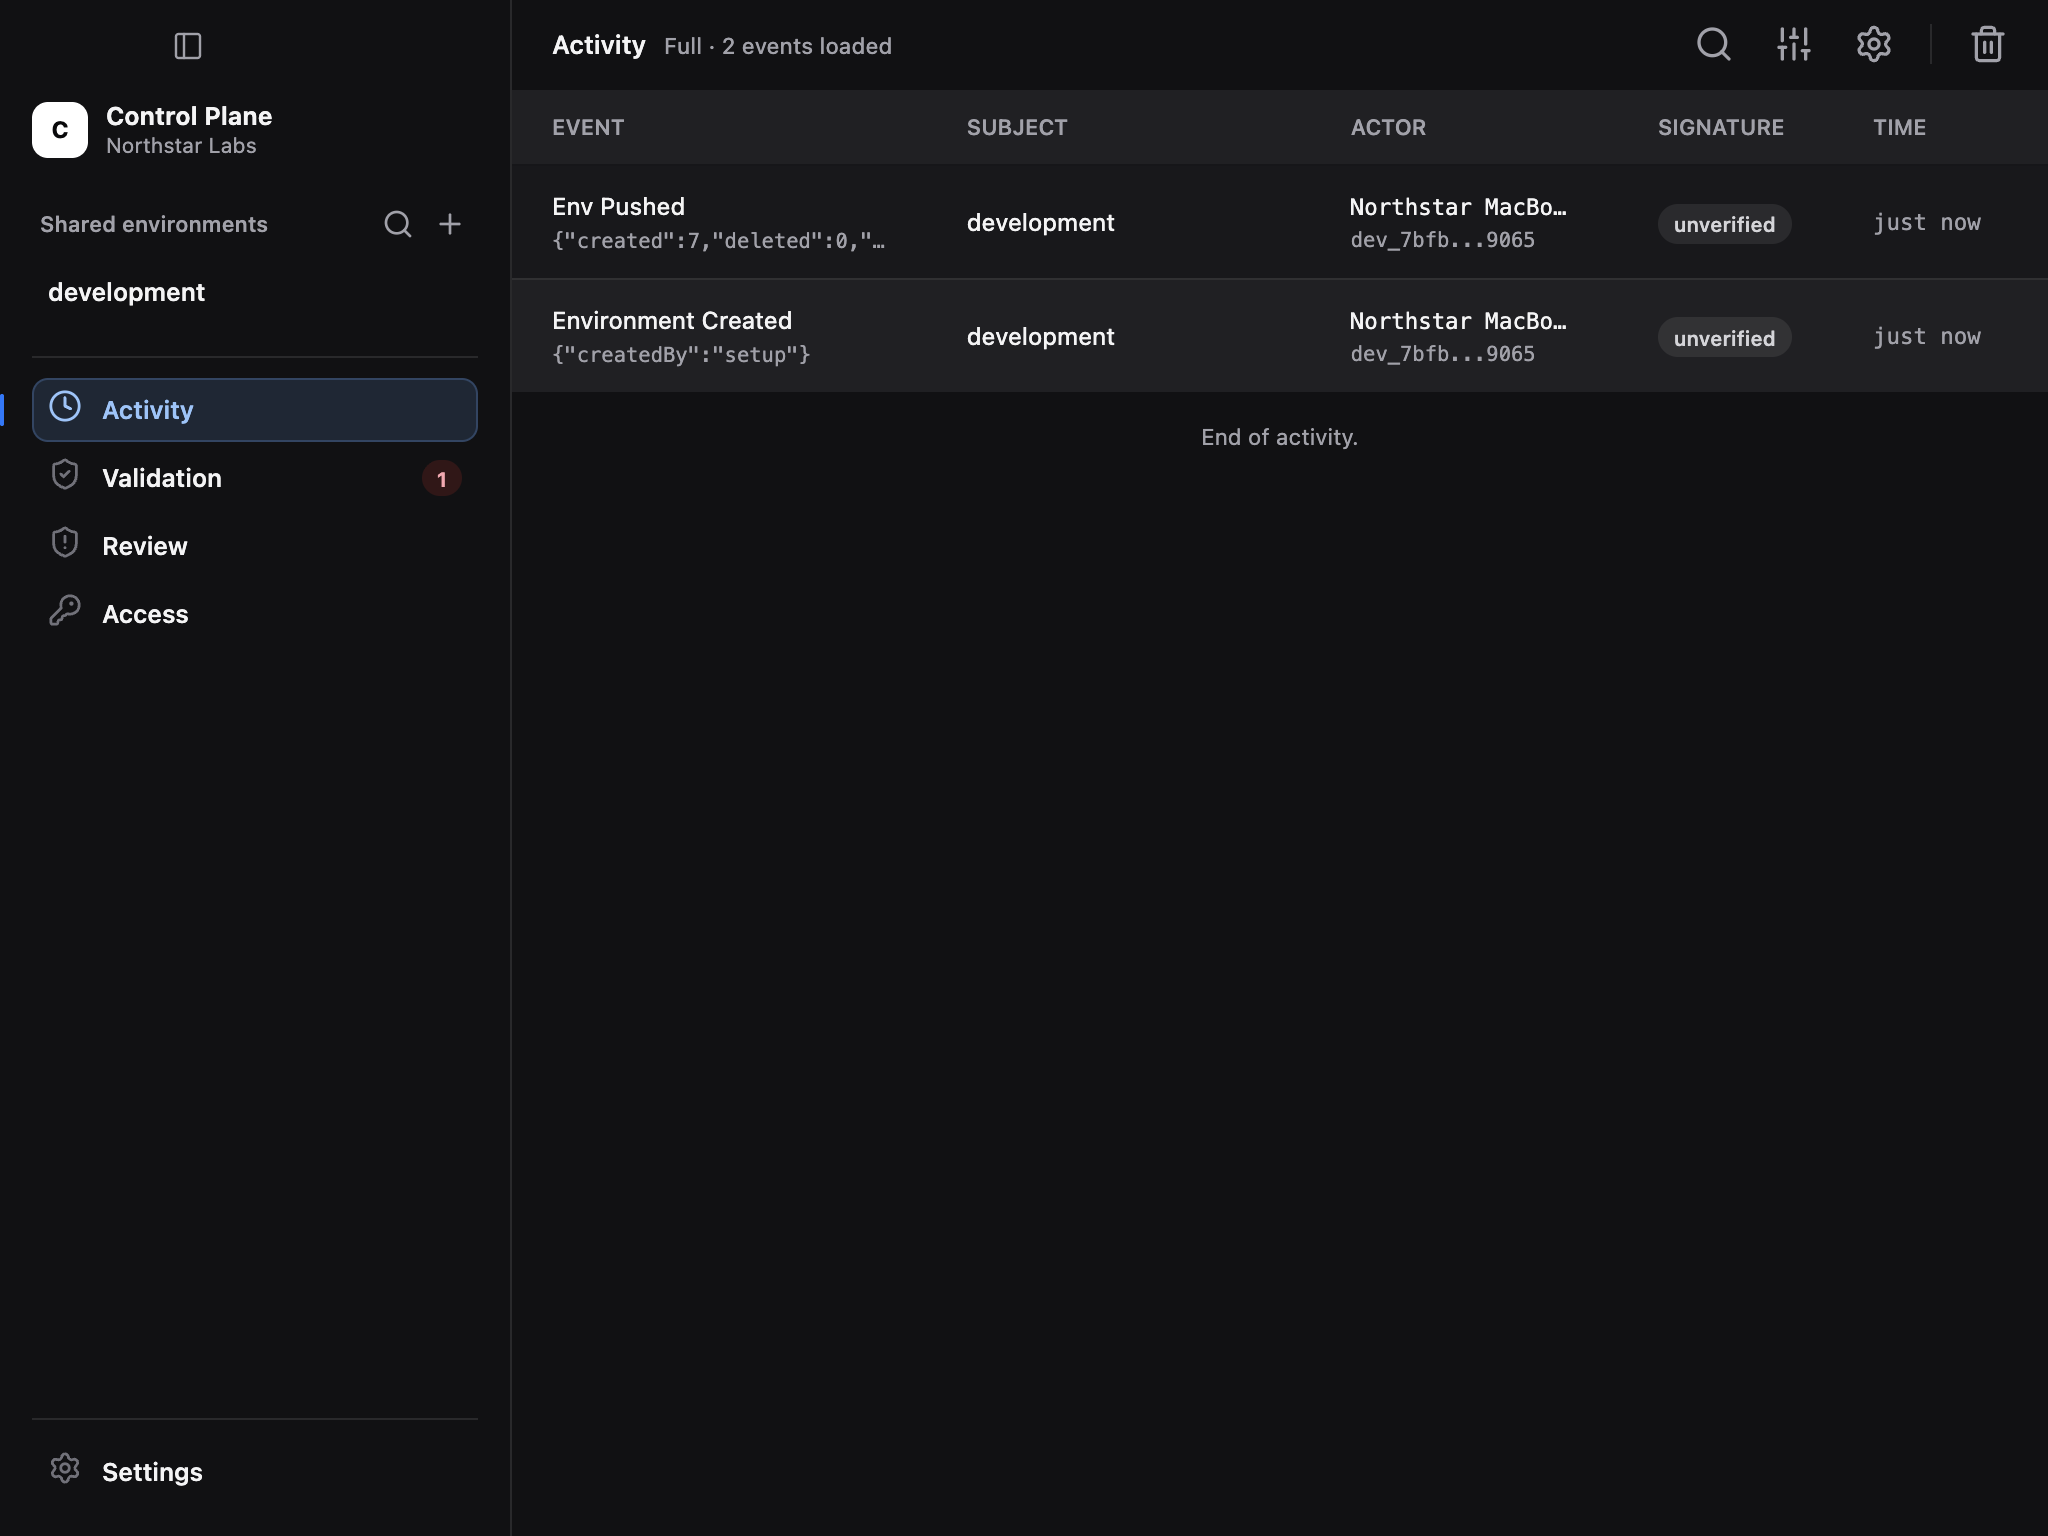Viewport: 2048px width, 1536px height.
Task: Click the Activity clock icon
Action: [x=65, y=407]
